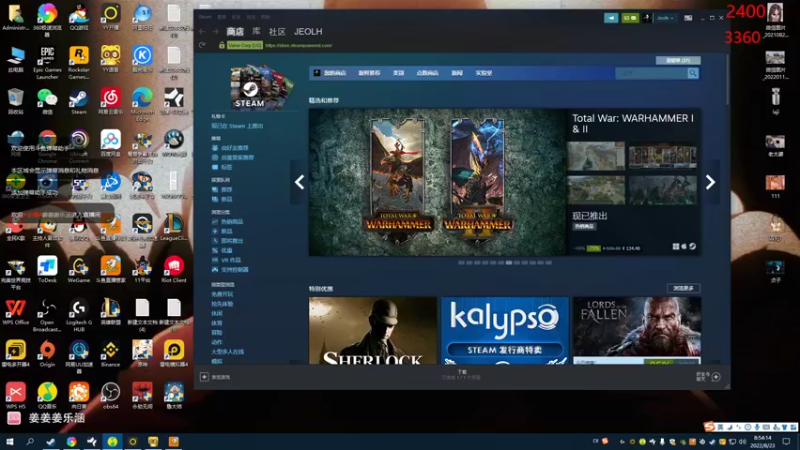
Task: Go back using Steam's back arrow
Action: tap(203, 32)
